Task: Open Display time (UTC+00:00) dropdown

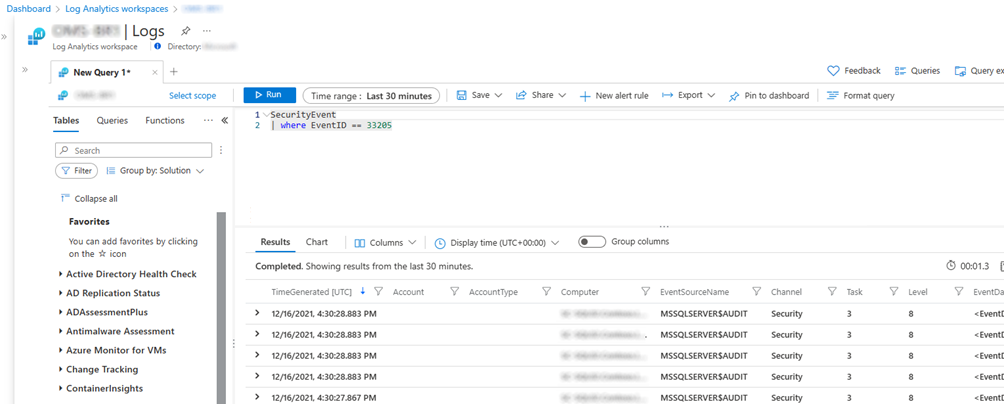Action: [x=498, y=243]
